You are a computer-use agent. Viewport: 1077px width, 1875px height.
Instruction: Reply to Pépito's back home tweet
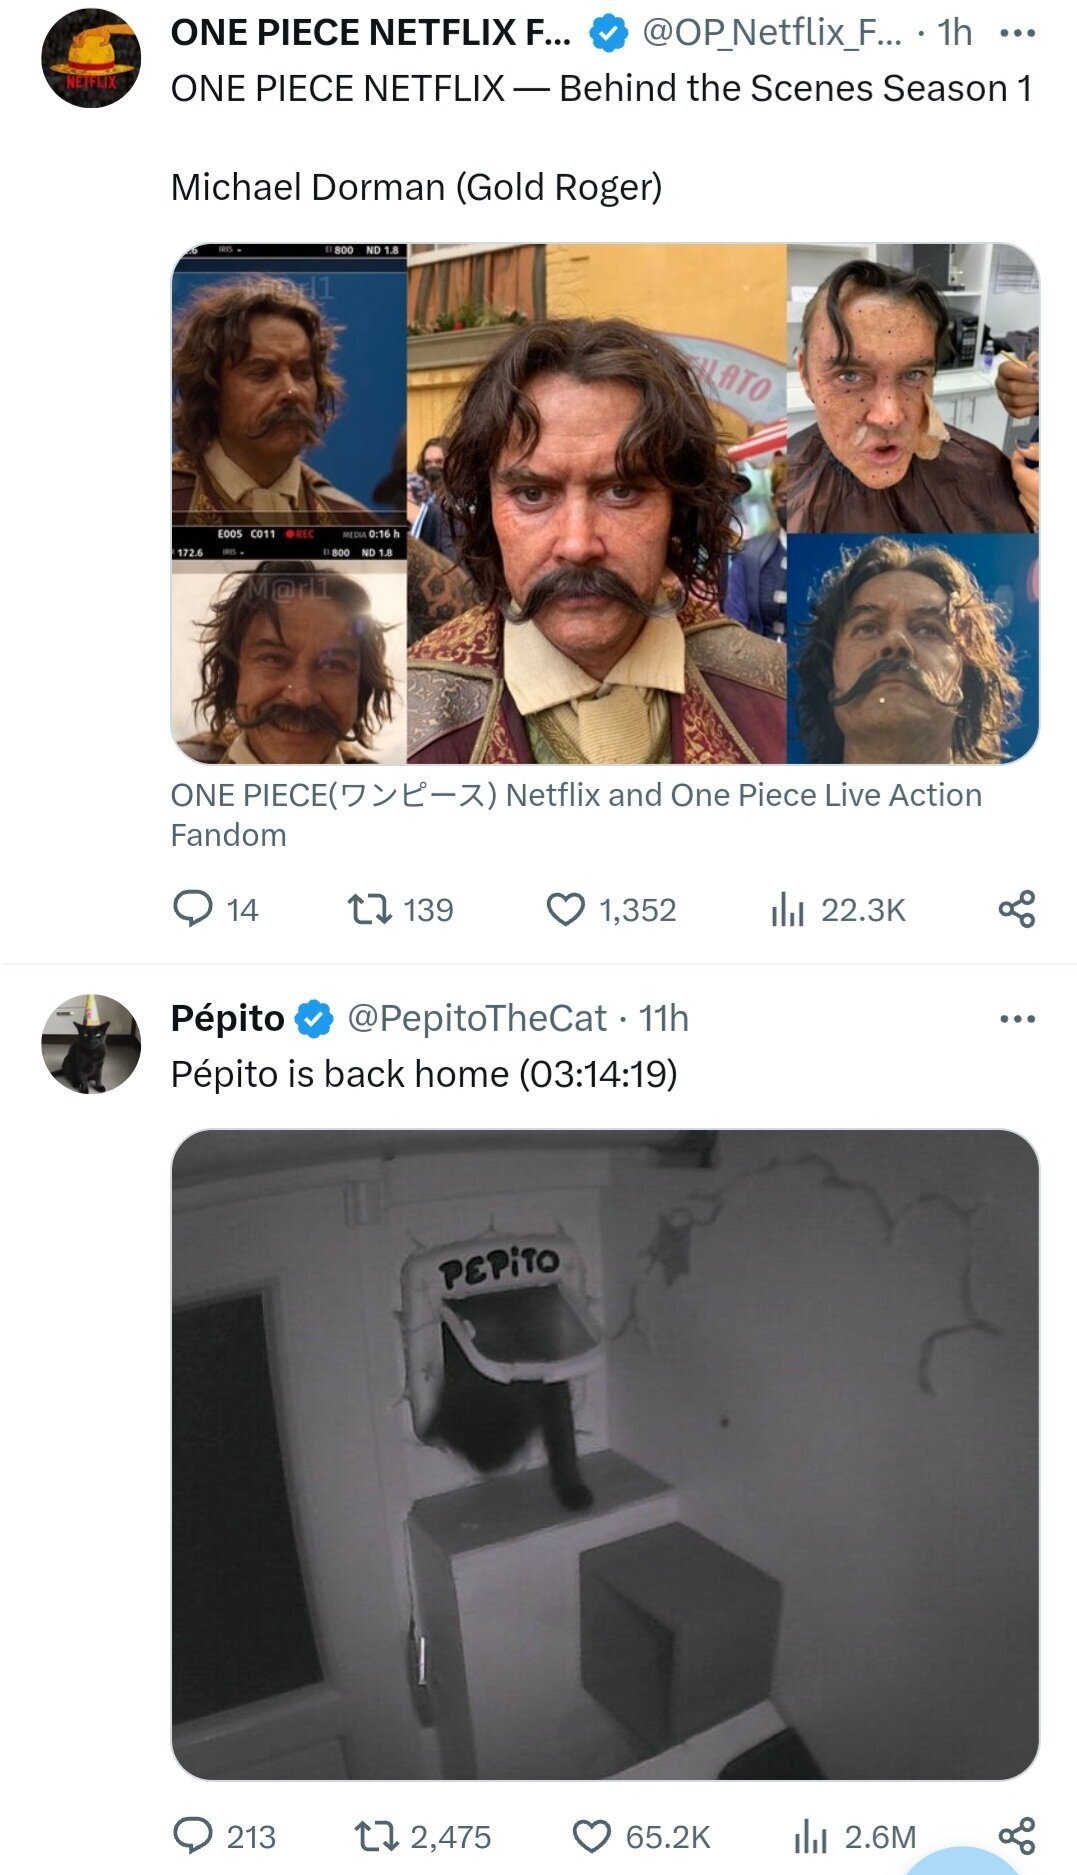coord(193,1836)
